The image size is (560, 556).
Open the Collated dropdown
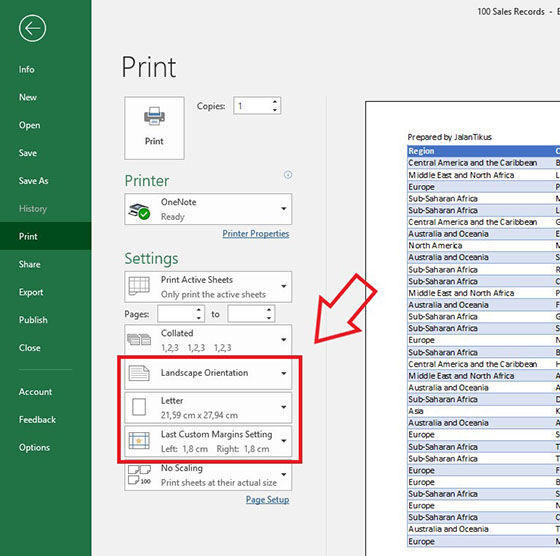284,340
